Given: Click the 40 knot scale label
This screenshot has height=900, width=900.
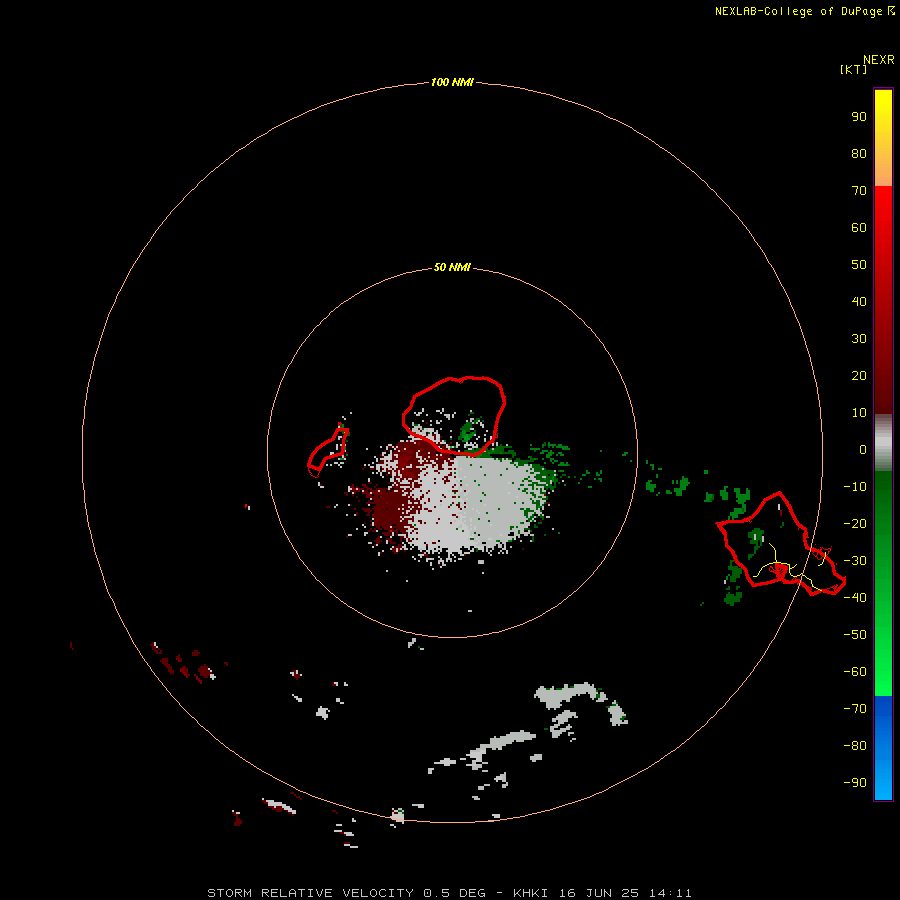Looking at the screenshot, I should [859, 301].
